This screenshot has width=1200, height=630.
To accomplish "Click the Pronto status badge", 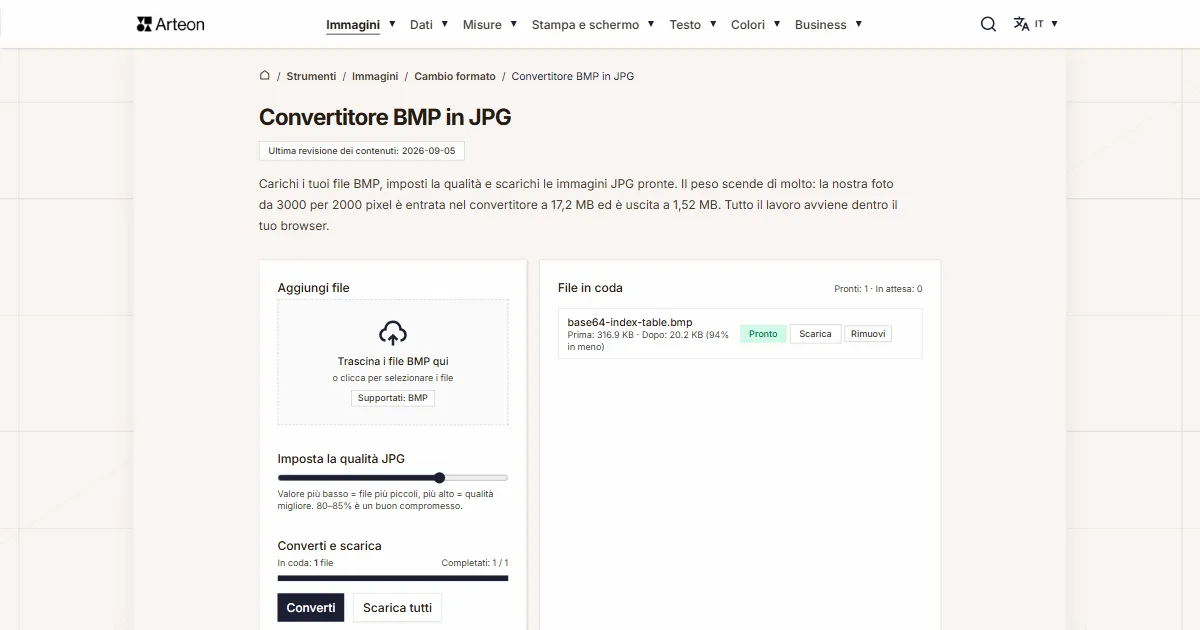I will tap(763, 334).
